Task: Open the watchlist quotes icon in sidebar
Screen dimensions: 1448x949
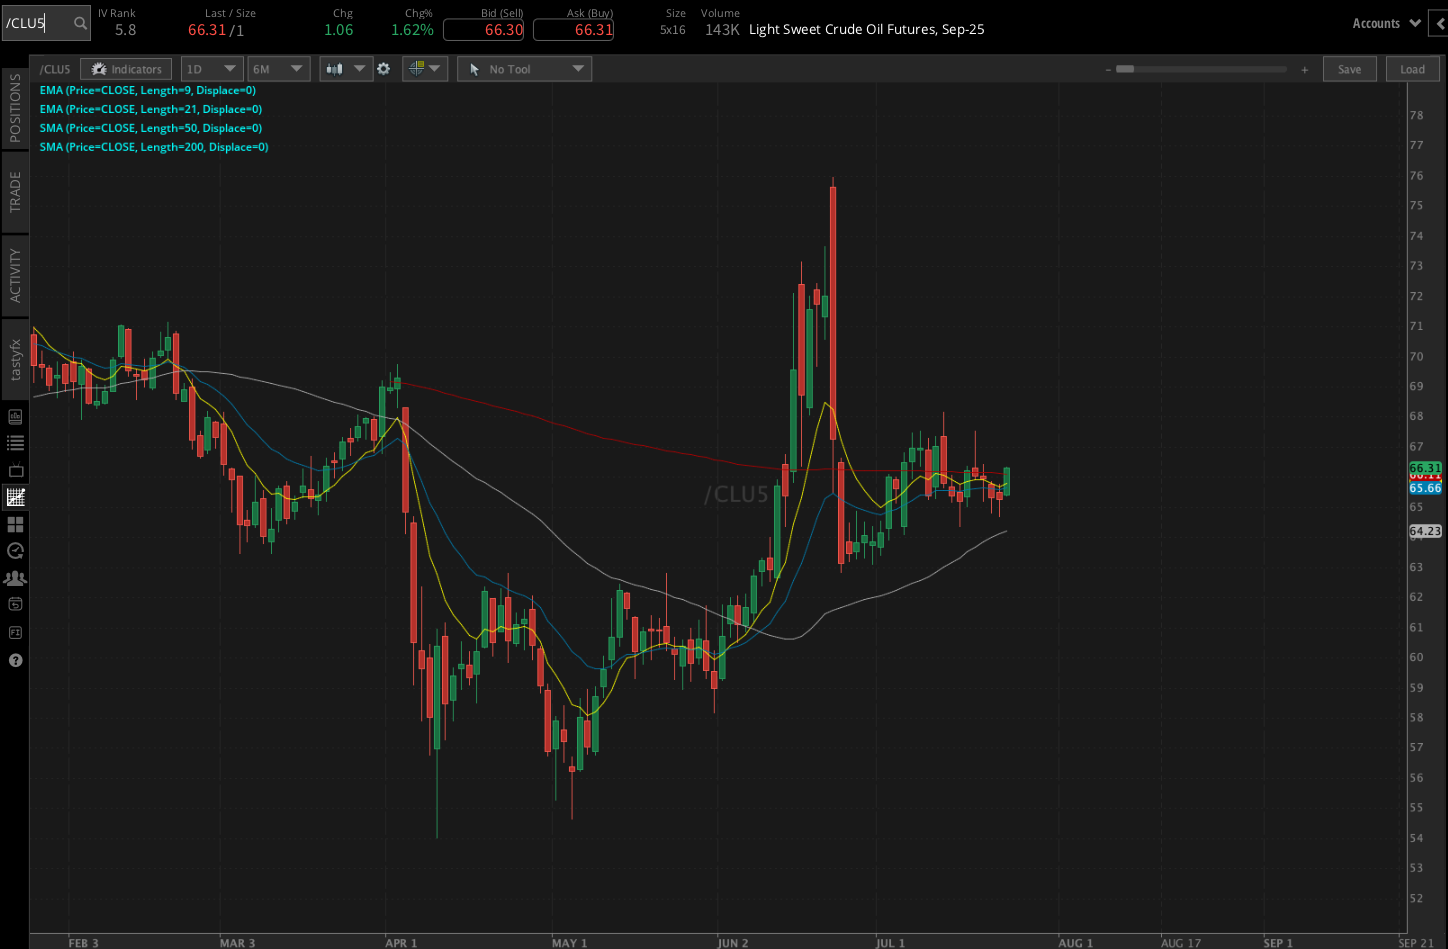Action: coord(15,444)
